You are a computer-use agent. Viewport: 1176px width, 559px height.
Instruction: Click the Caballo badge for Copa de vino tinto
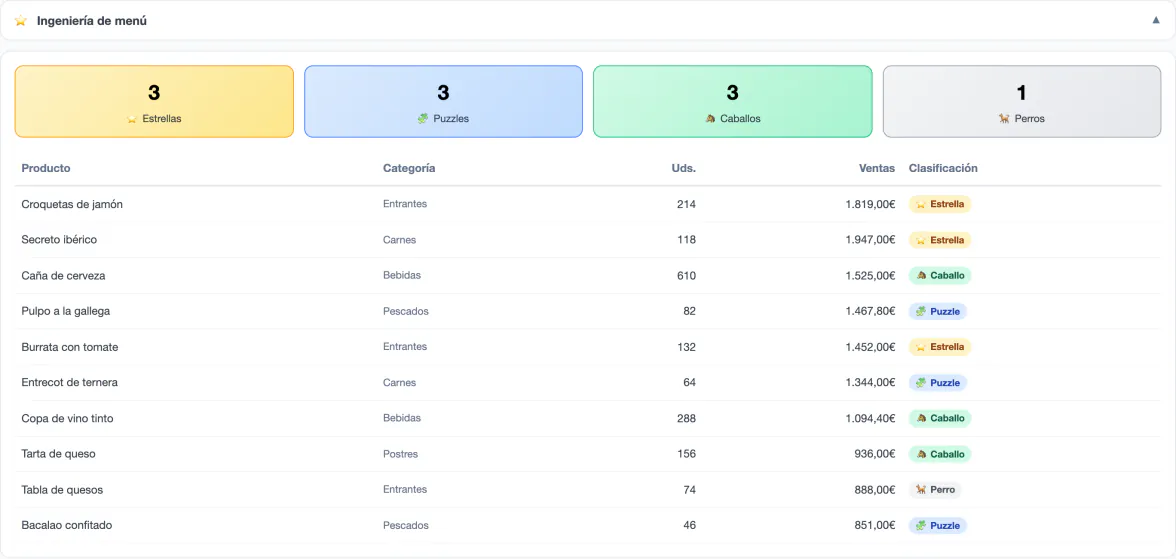940,418
